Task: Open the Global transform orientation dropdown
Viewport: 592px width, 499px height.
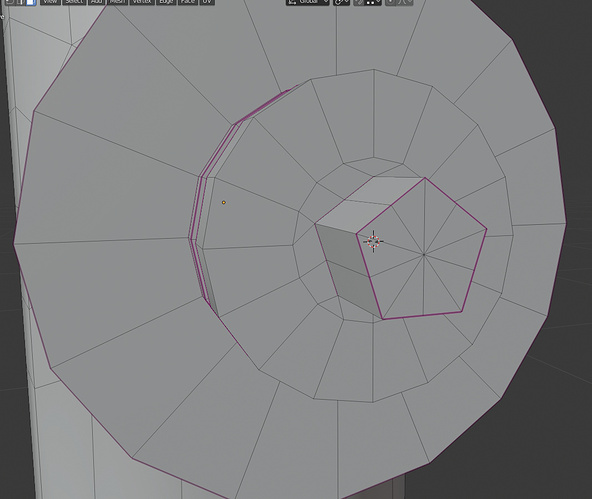Action: coord(308,2)
